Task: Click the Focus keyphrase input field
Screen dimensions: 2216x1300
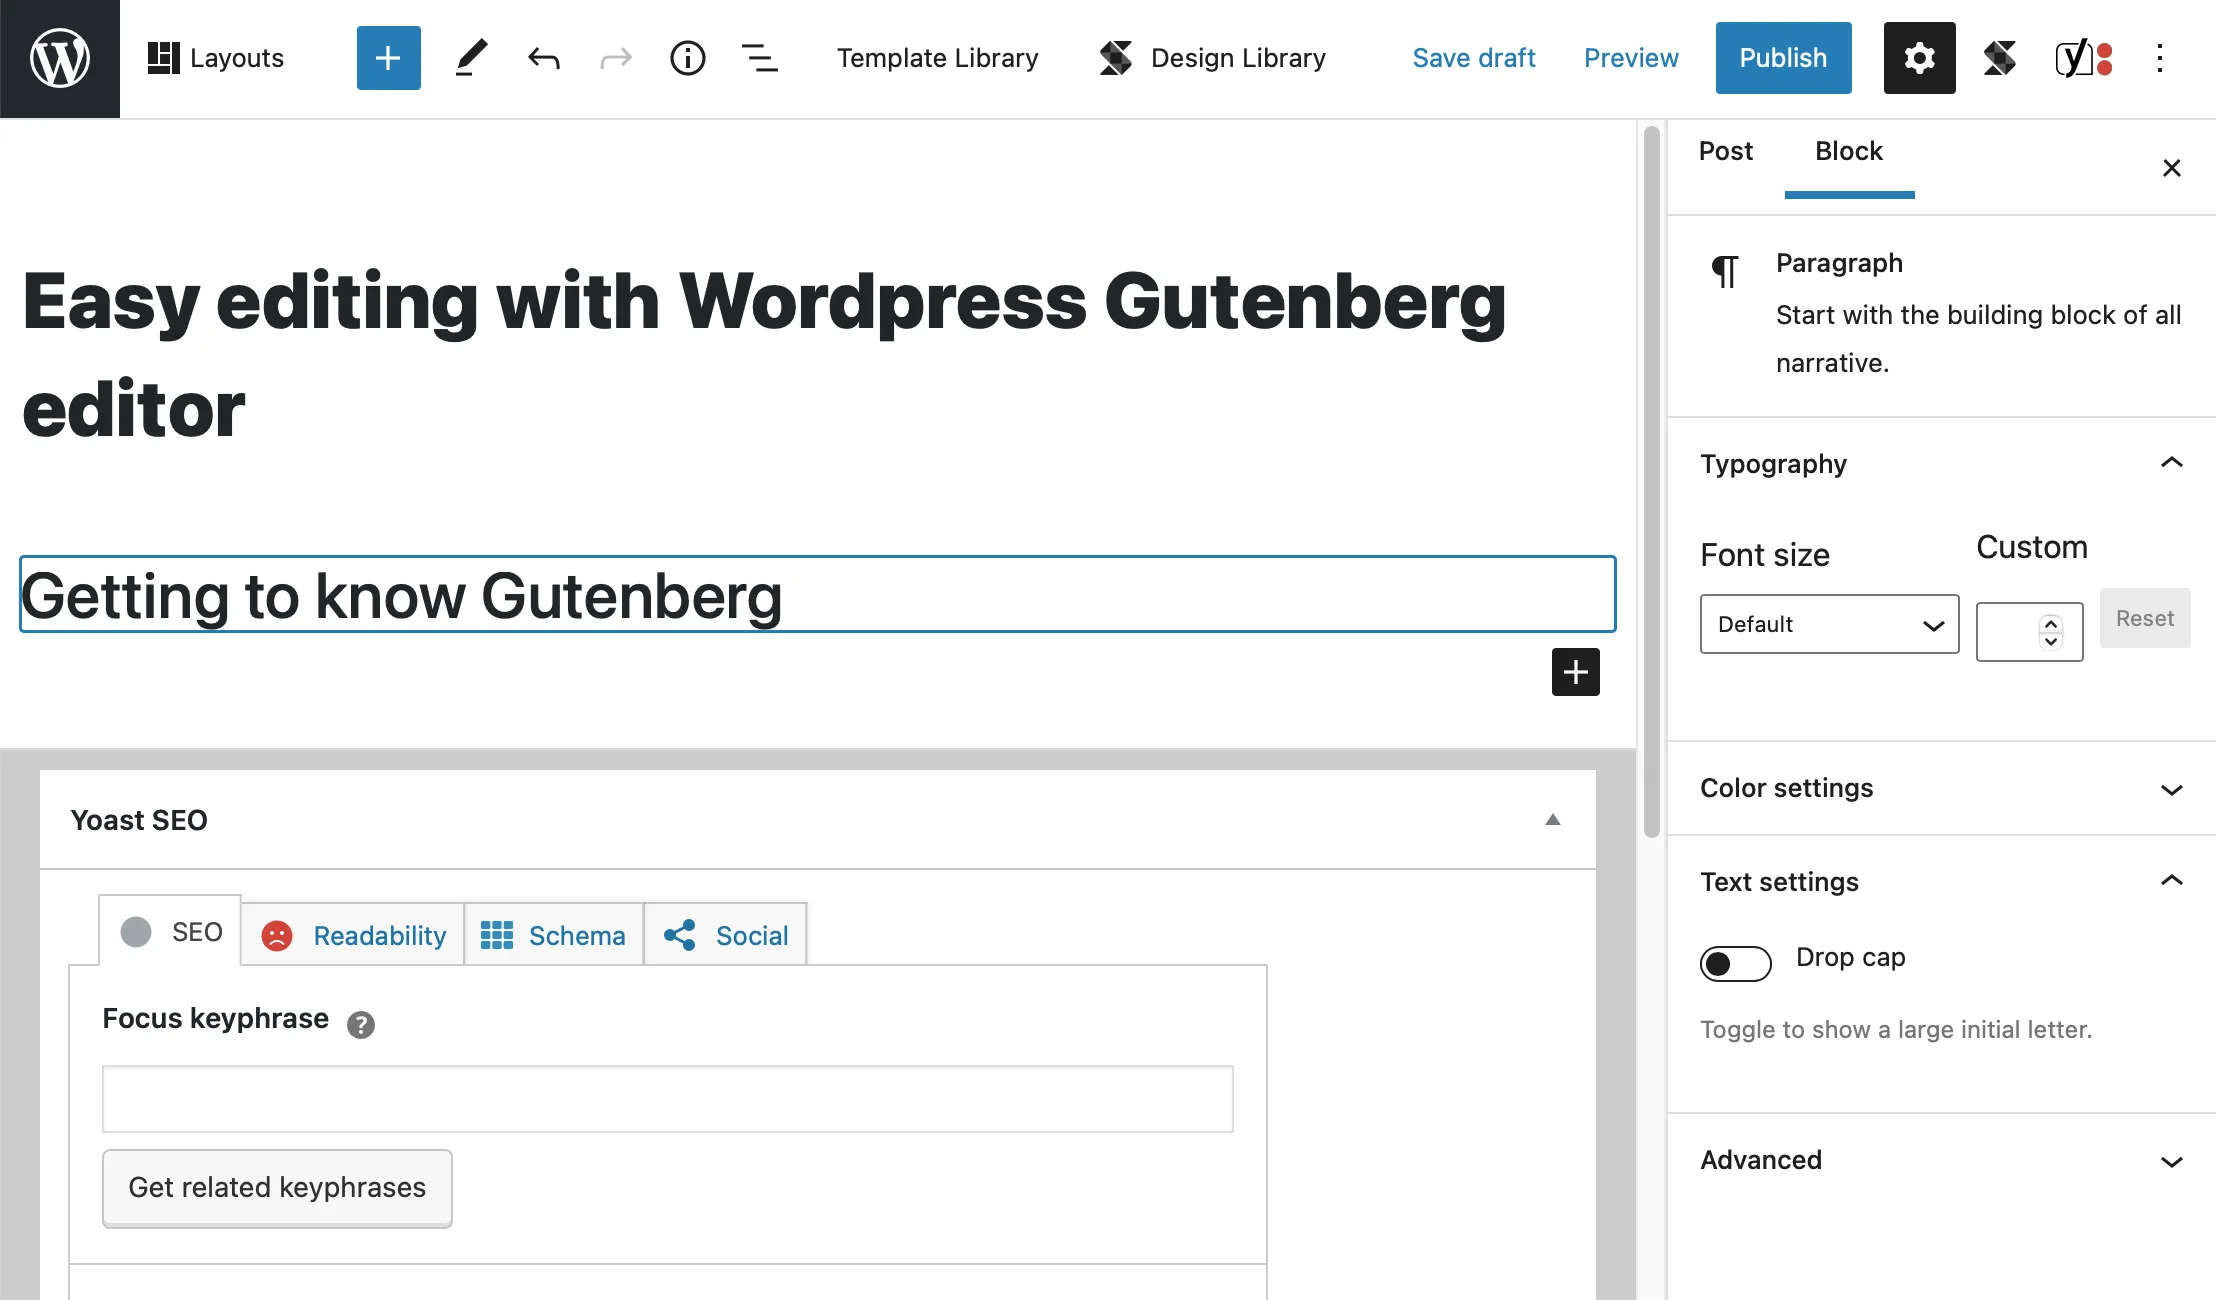Action: tap(668, 1099)
